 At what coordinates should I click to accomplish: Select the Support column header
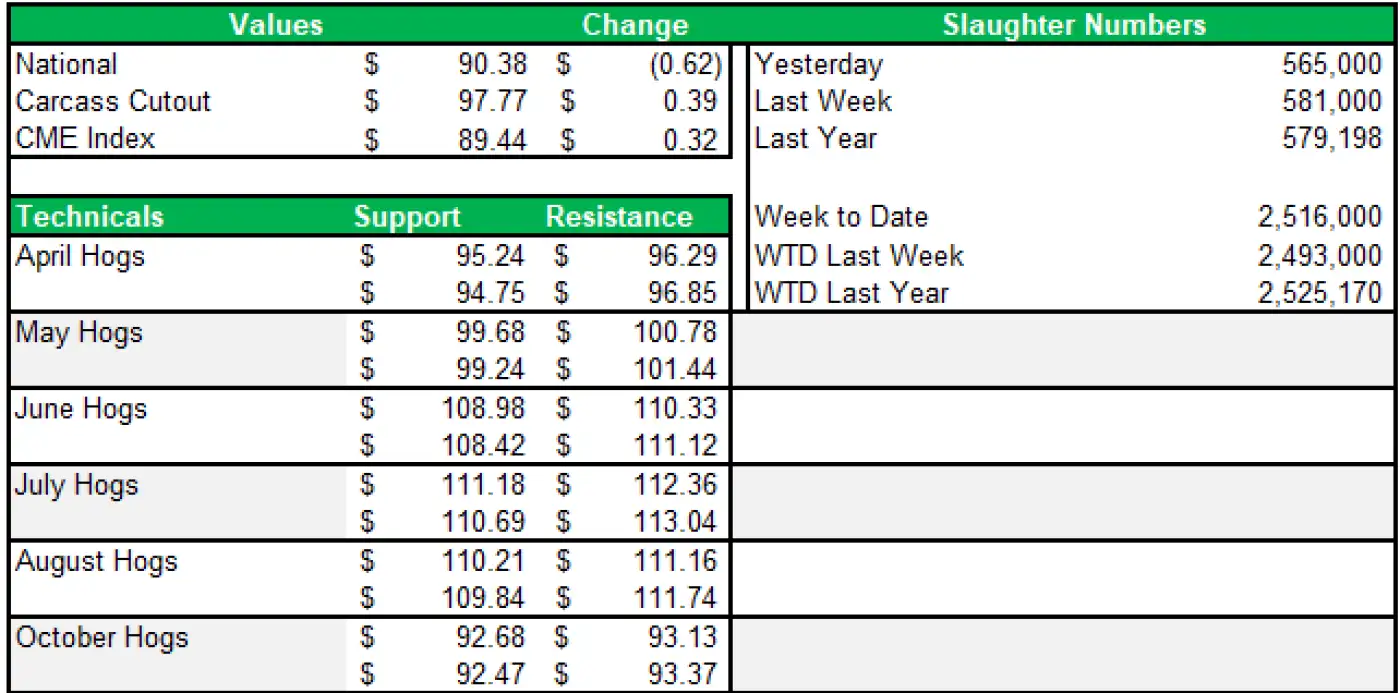[x=407, y=217]
